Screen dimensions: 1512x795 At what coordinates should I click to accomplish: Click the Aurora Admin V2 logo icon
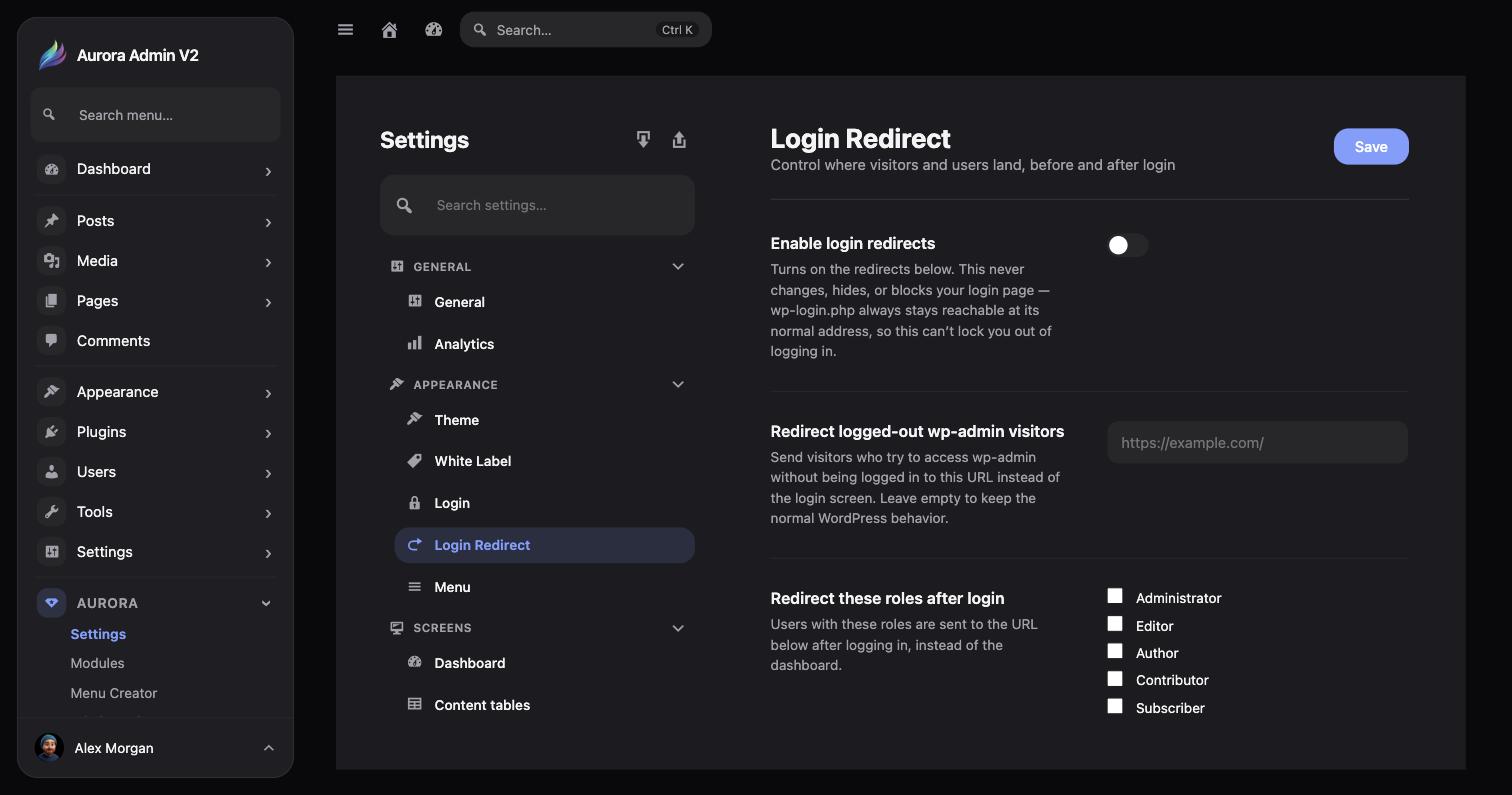52,55
